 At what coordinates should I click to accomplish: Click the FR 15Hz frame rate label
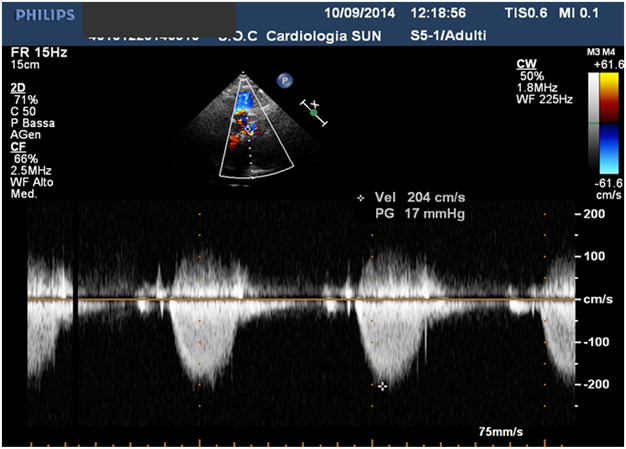point(32,52)
